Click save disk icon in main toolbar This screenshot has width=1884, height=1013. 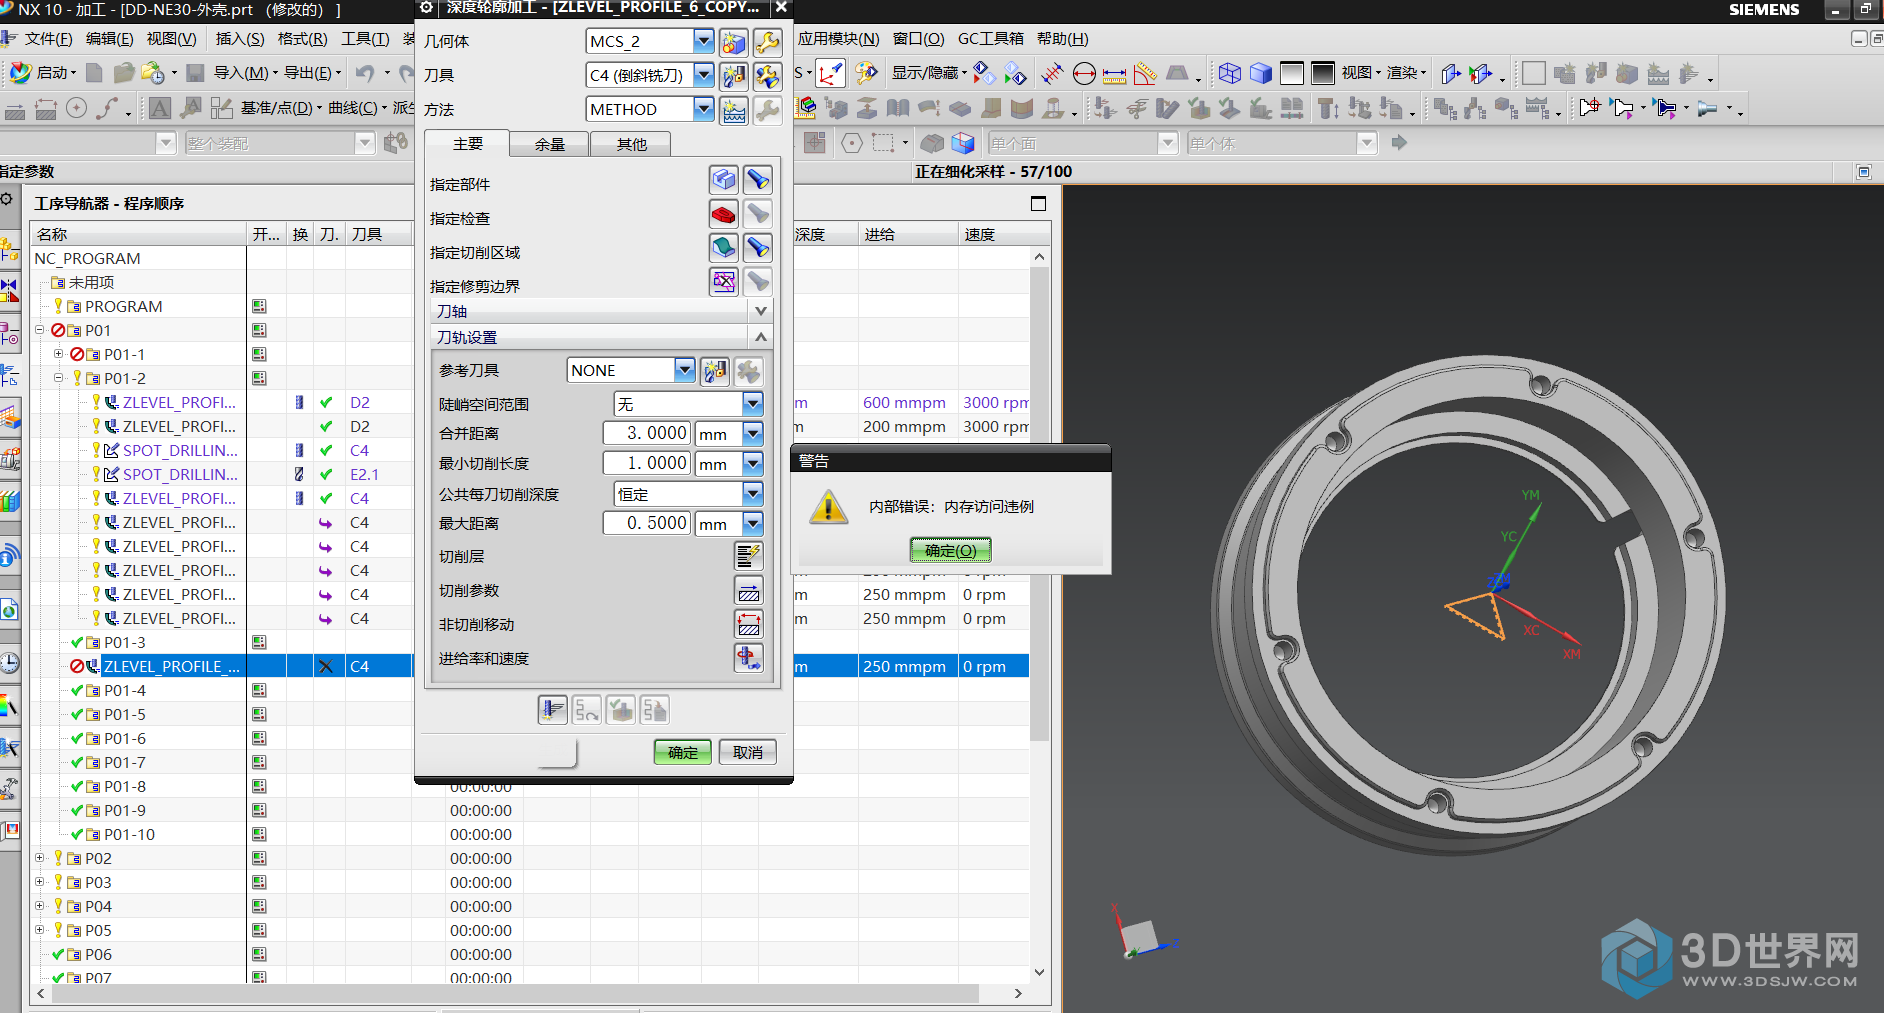(195, 73)
